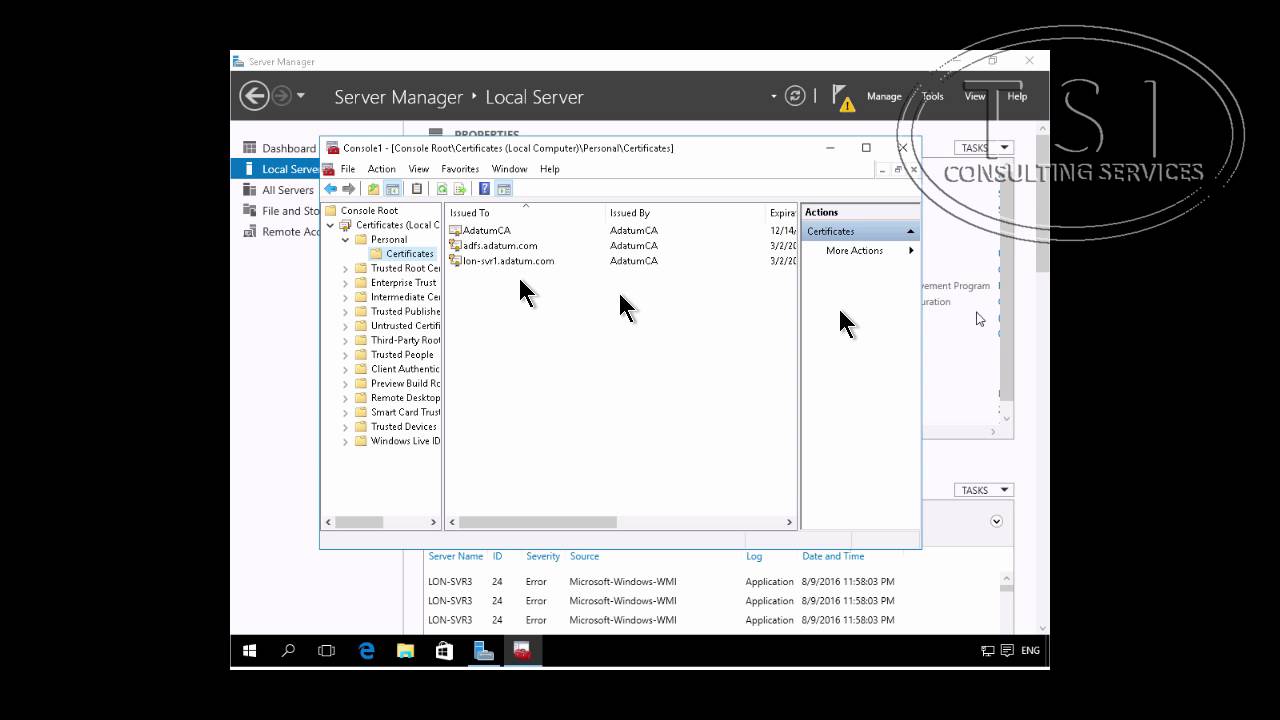
Task: Collapse the Personal folder node
Action: click(x=346, y=240)
